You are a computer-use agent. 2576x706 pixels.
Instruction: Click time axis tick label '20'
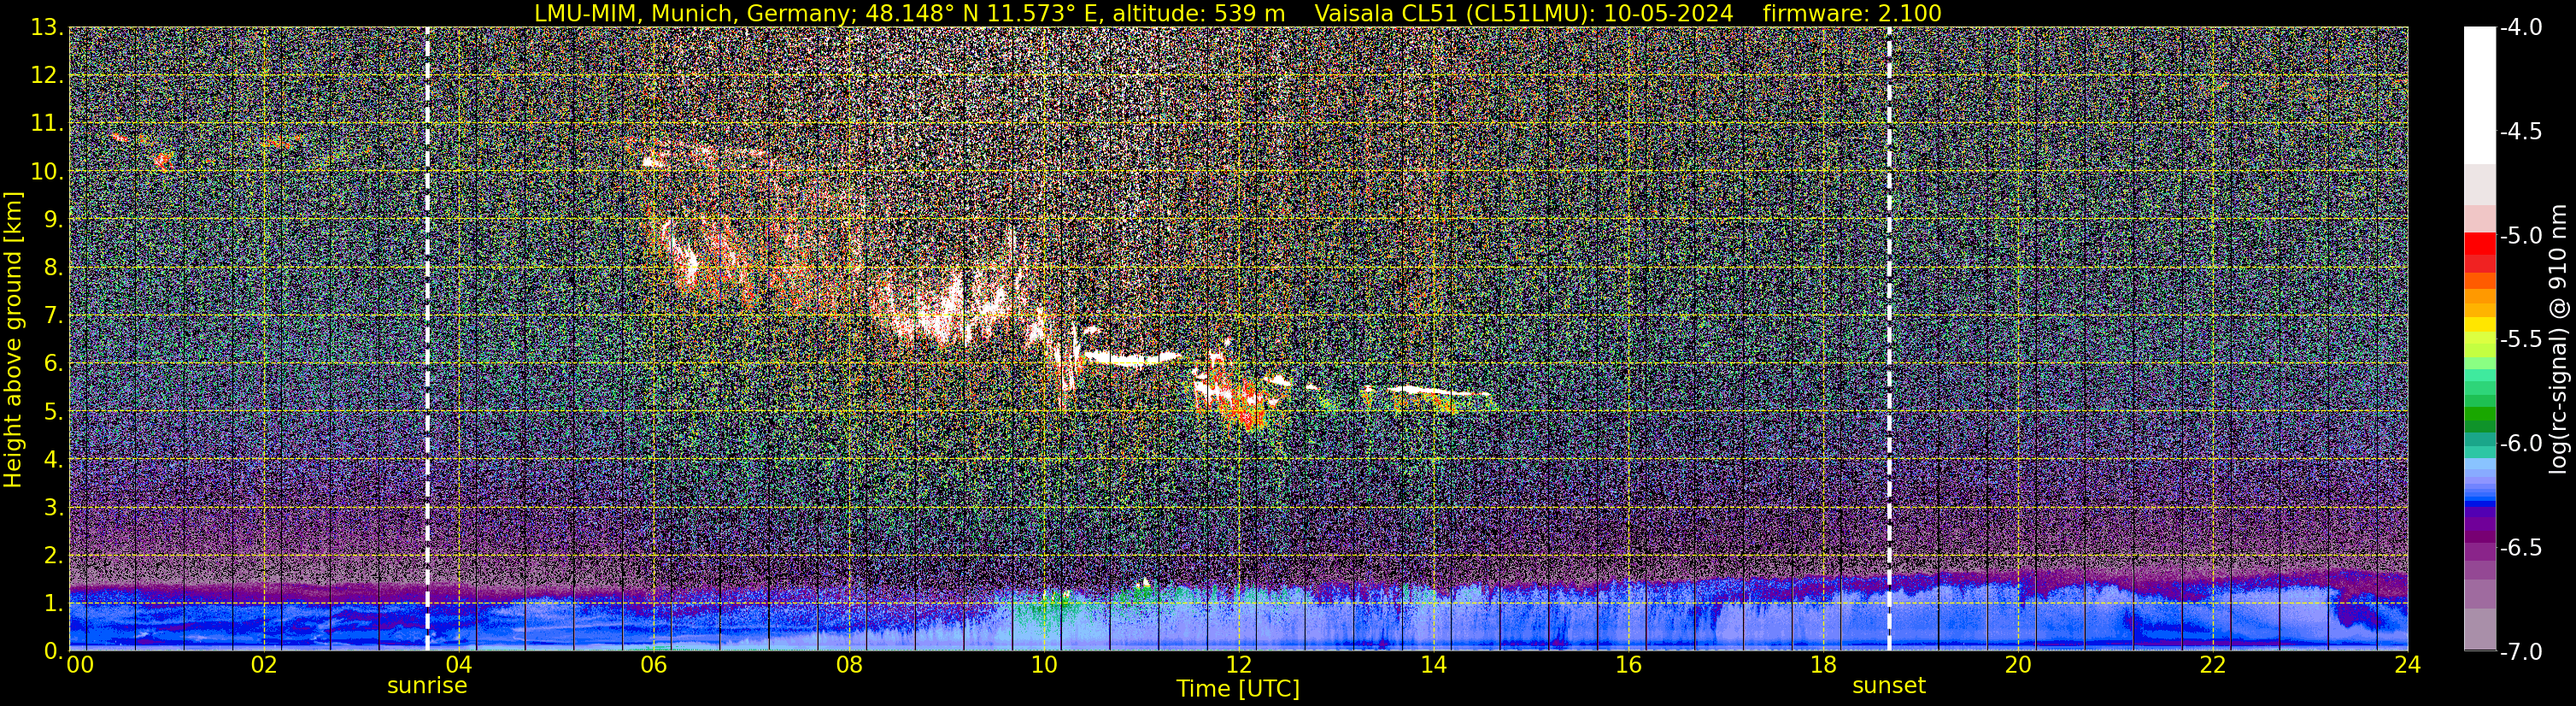2018,665
